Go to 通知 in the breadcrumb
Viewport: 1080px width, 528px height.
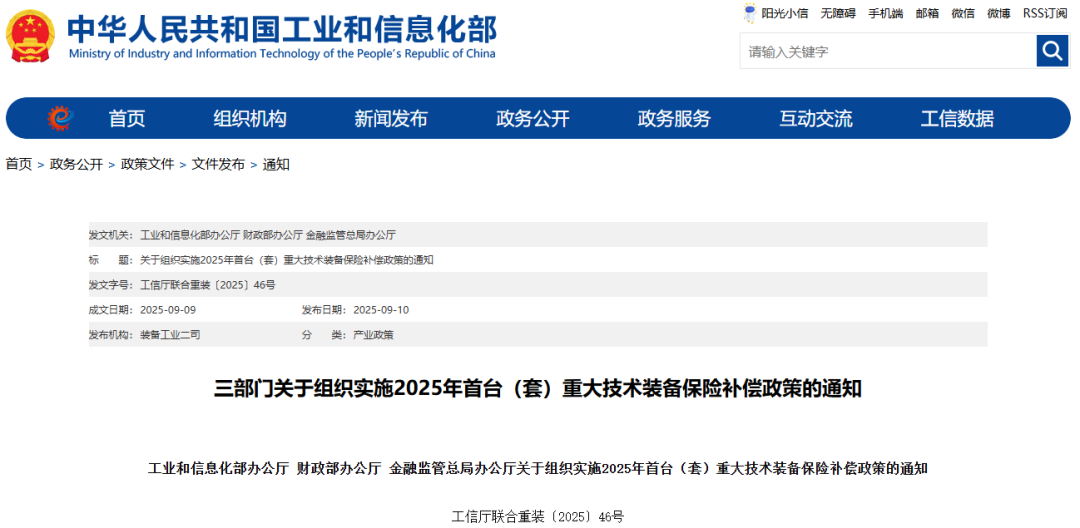click(276, 165)
